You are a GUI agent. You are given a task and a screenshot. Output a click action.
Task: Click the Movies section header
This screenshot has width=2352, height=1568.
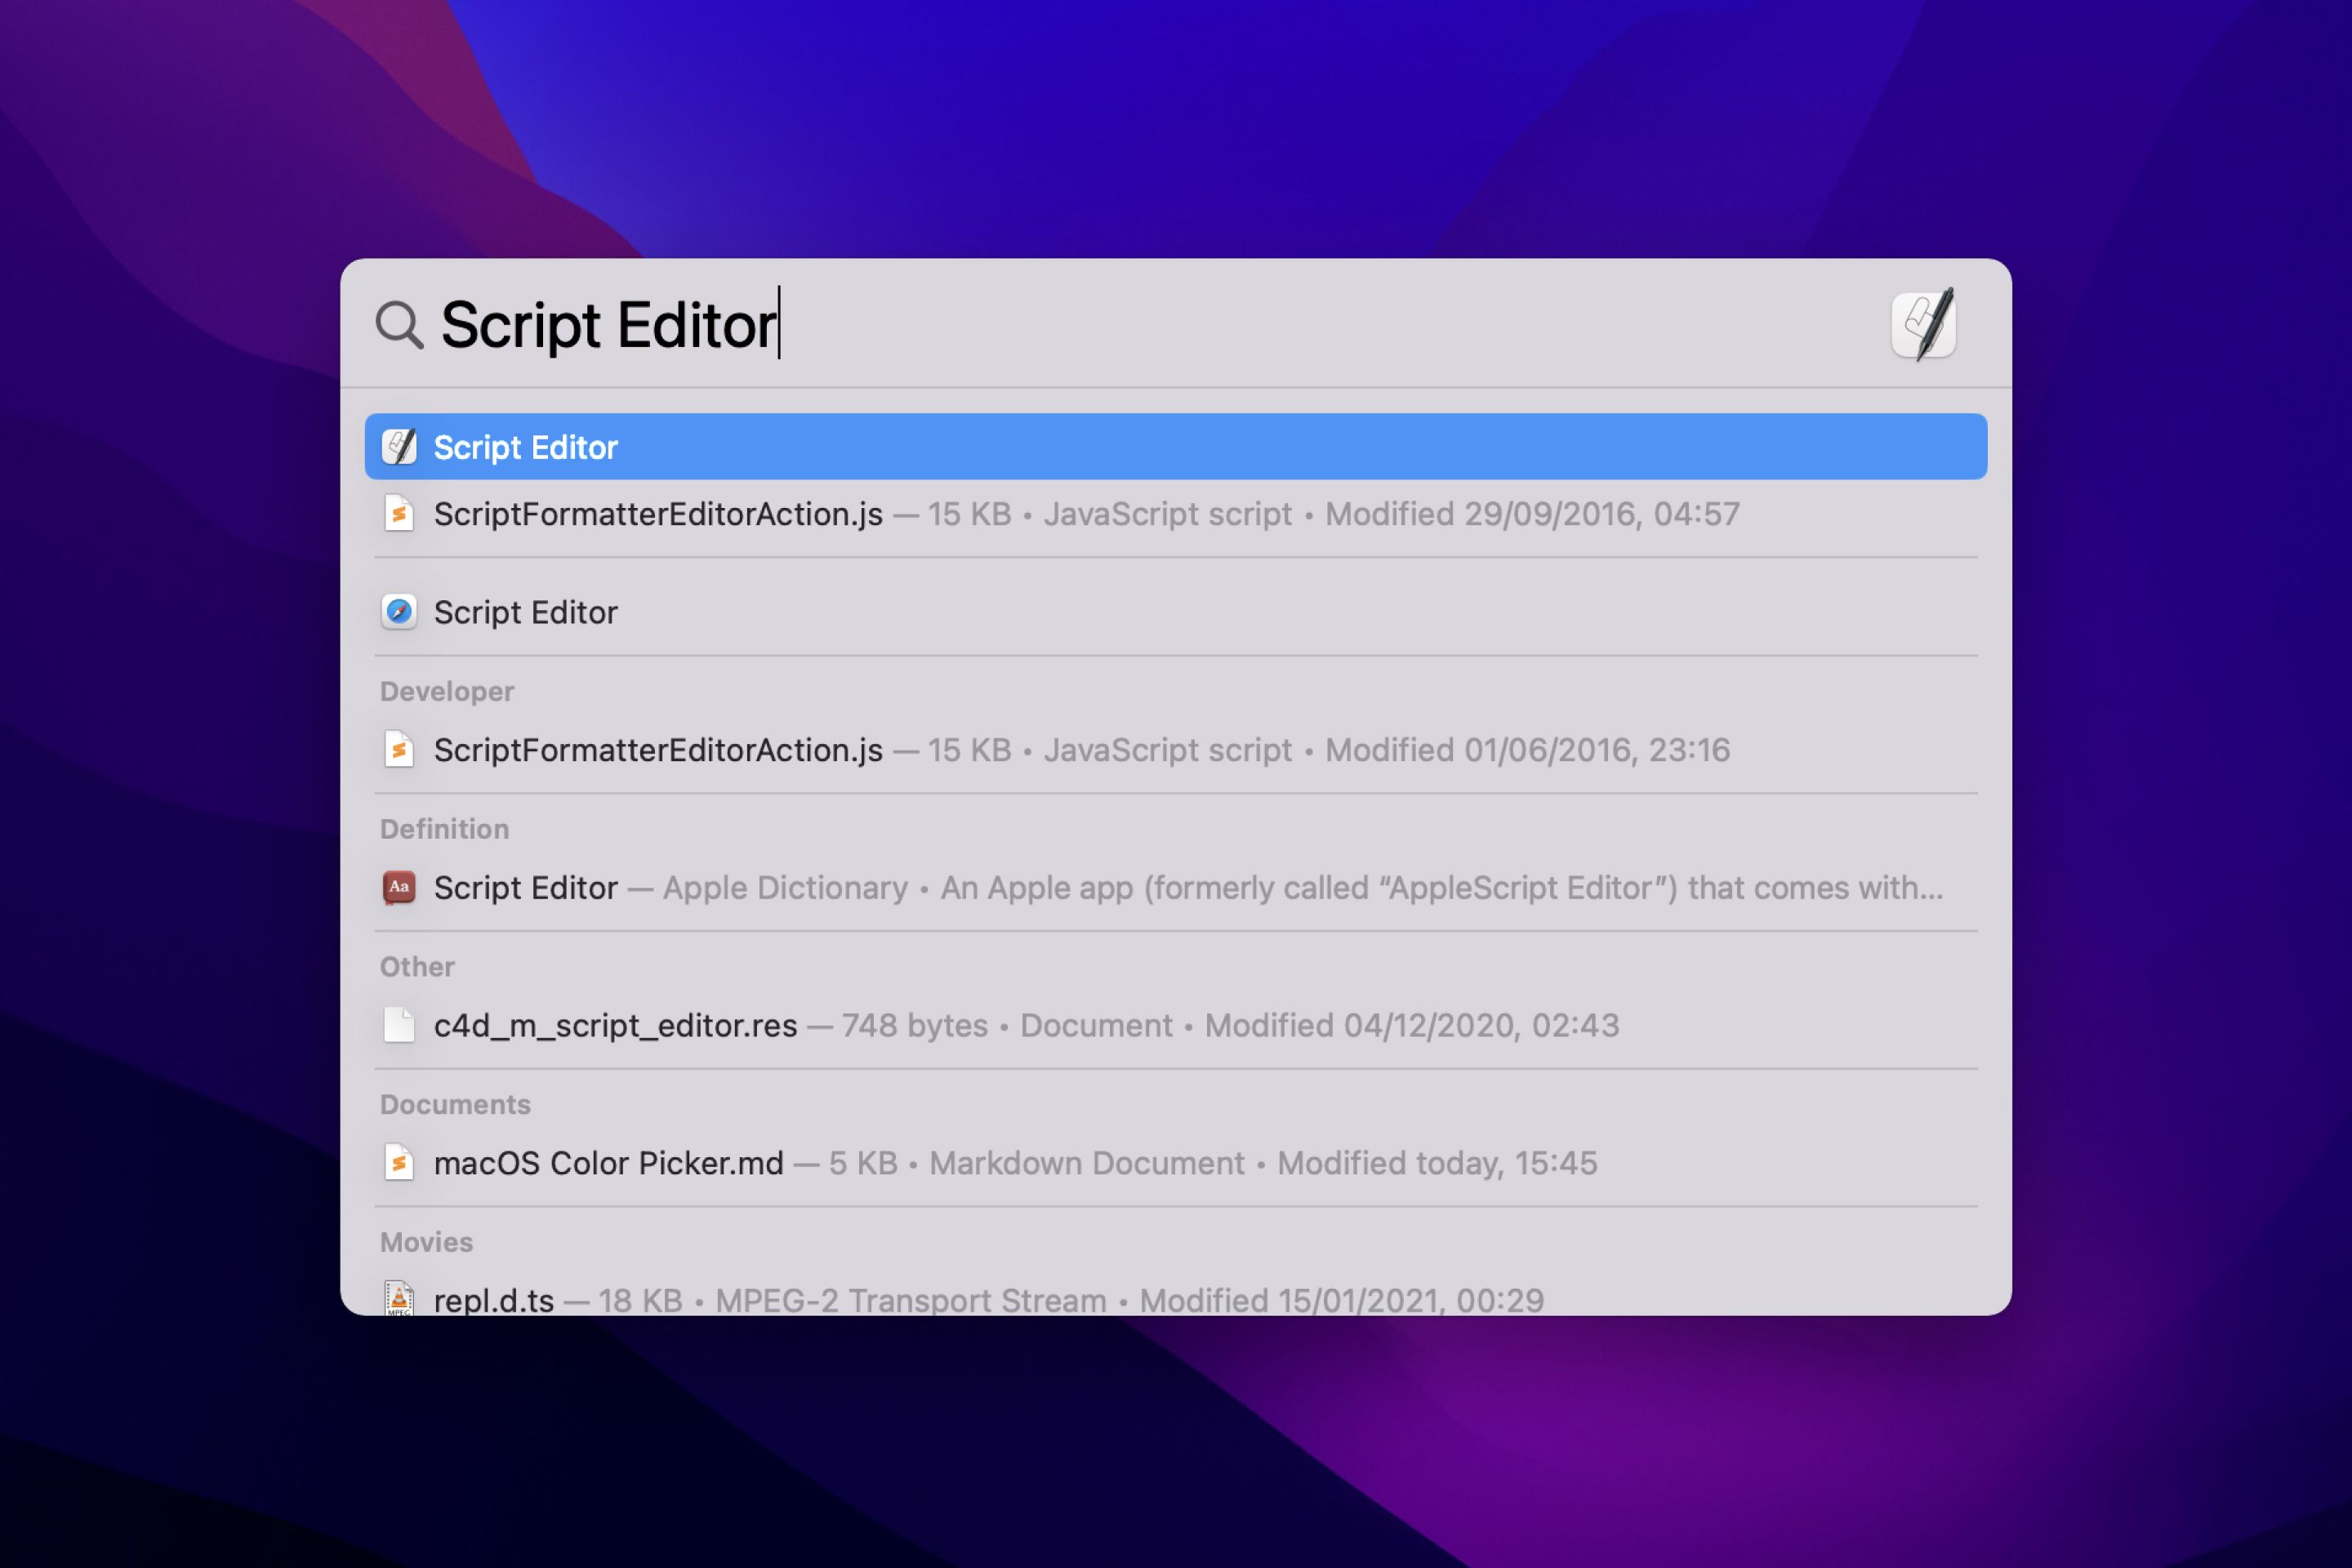[x=426, y=1242]
